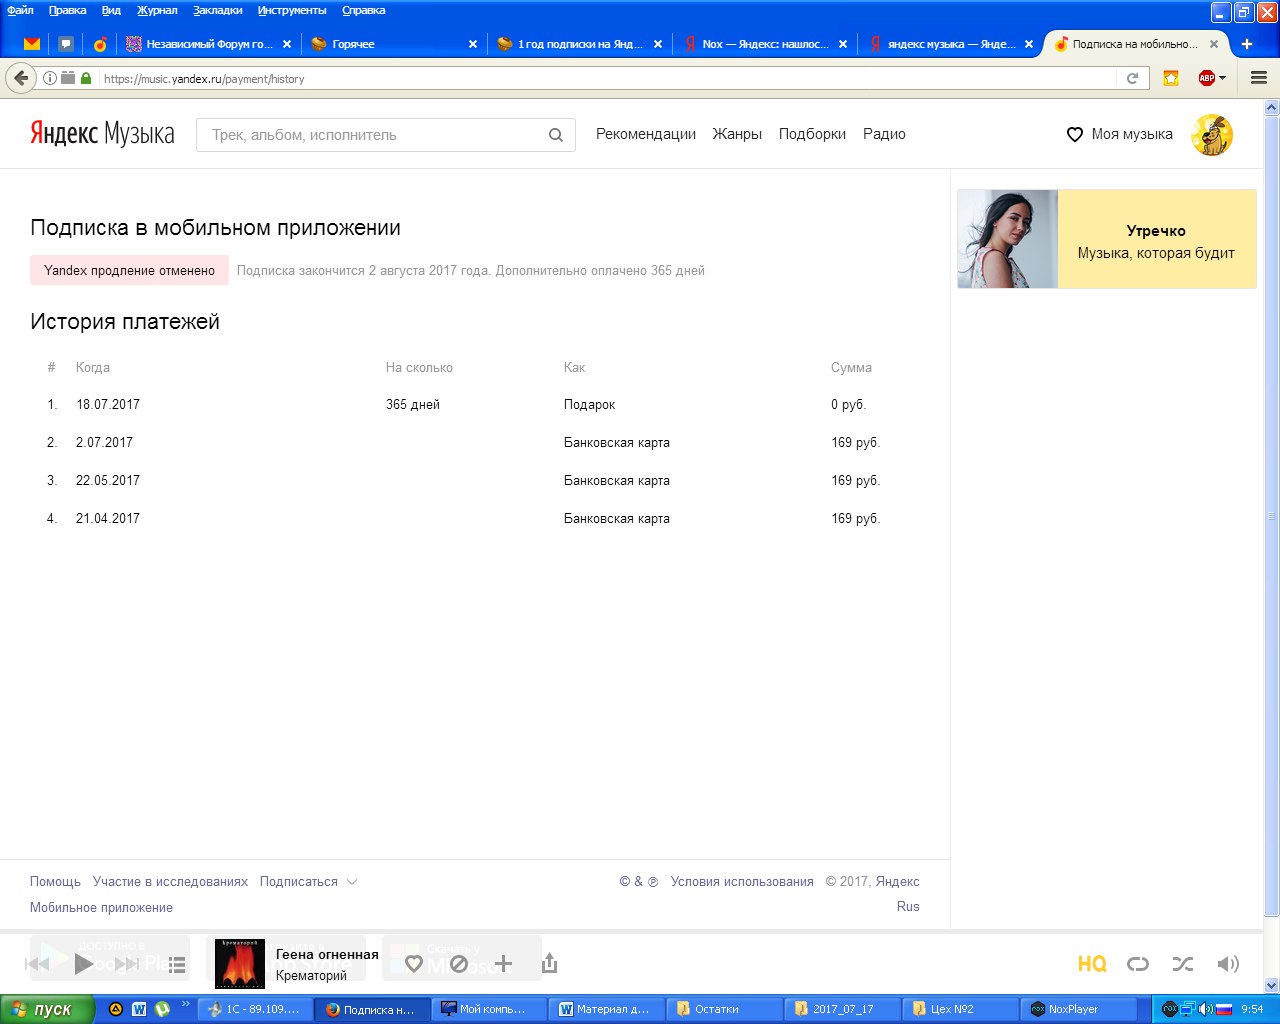The width and height of the screenshot is (1280, 1024).
Task: Open the Adblock Plus dropdown arrow
Action: [1222, 78]
